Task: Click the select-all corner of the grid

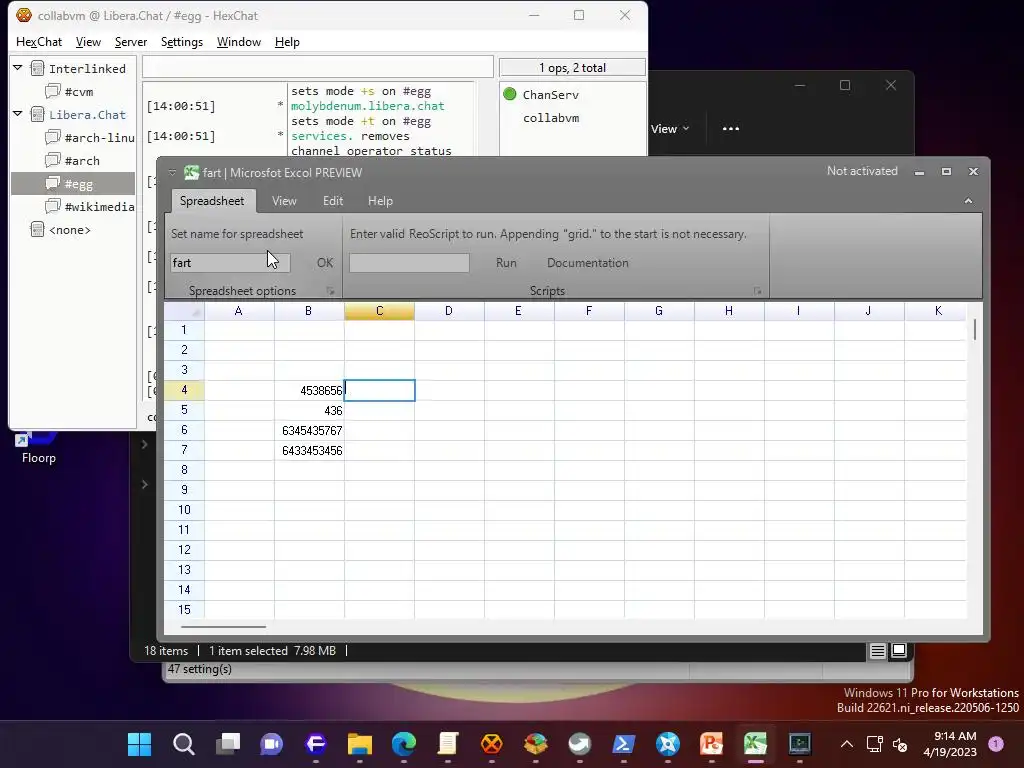Action: click(184, 312)
